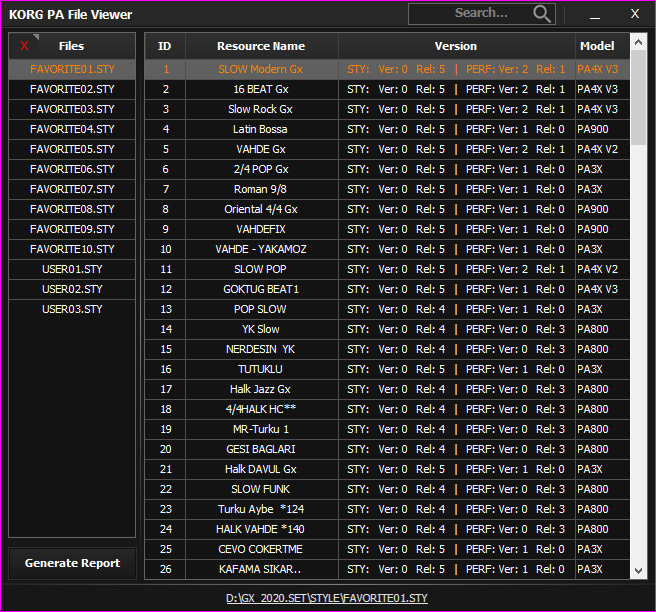Select the Latin Bossa resource
The width and height of the screenshot is (656, 612).
[x=261, y=129]
